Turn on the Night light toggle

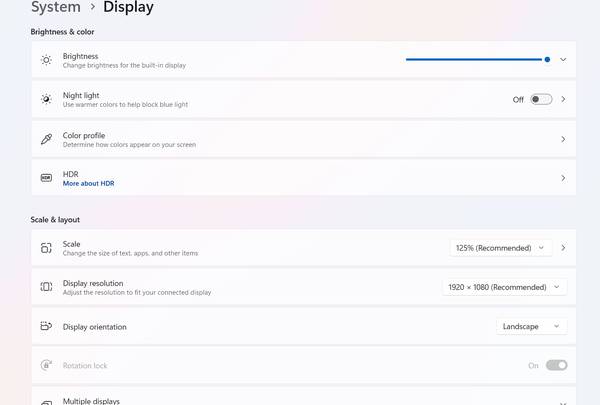tap(541, 99)
